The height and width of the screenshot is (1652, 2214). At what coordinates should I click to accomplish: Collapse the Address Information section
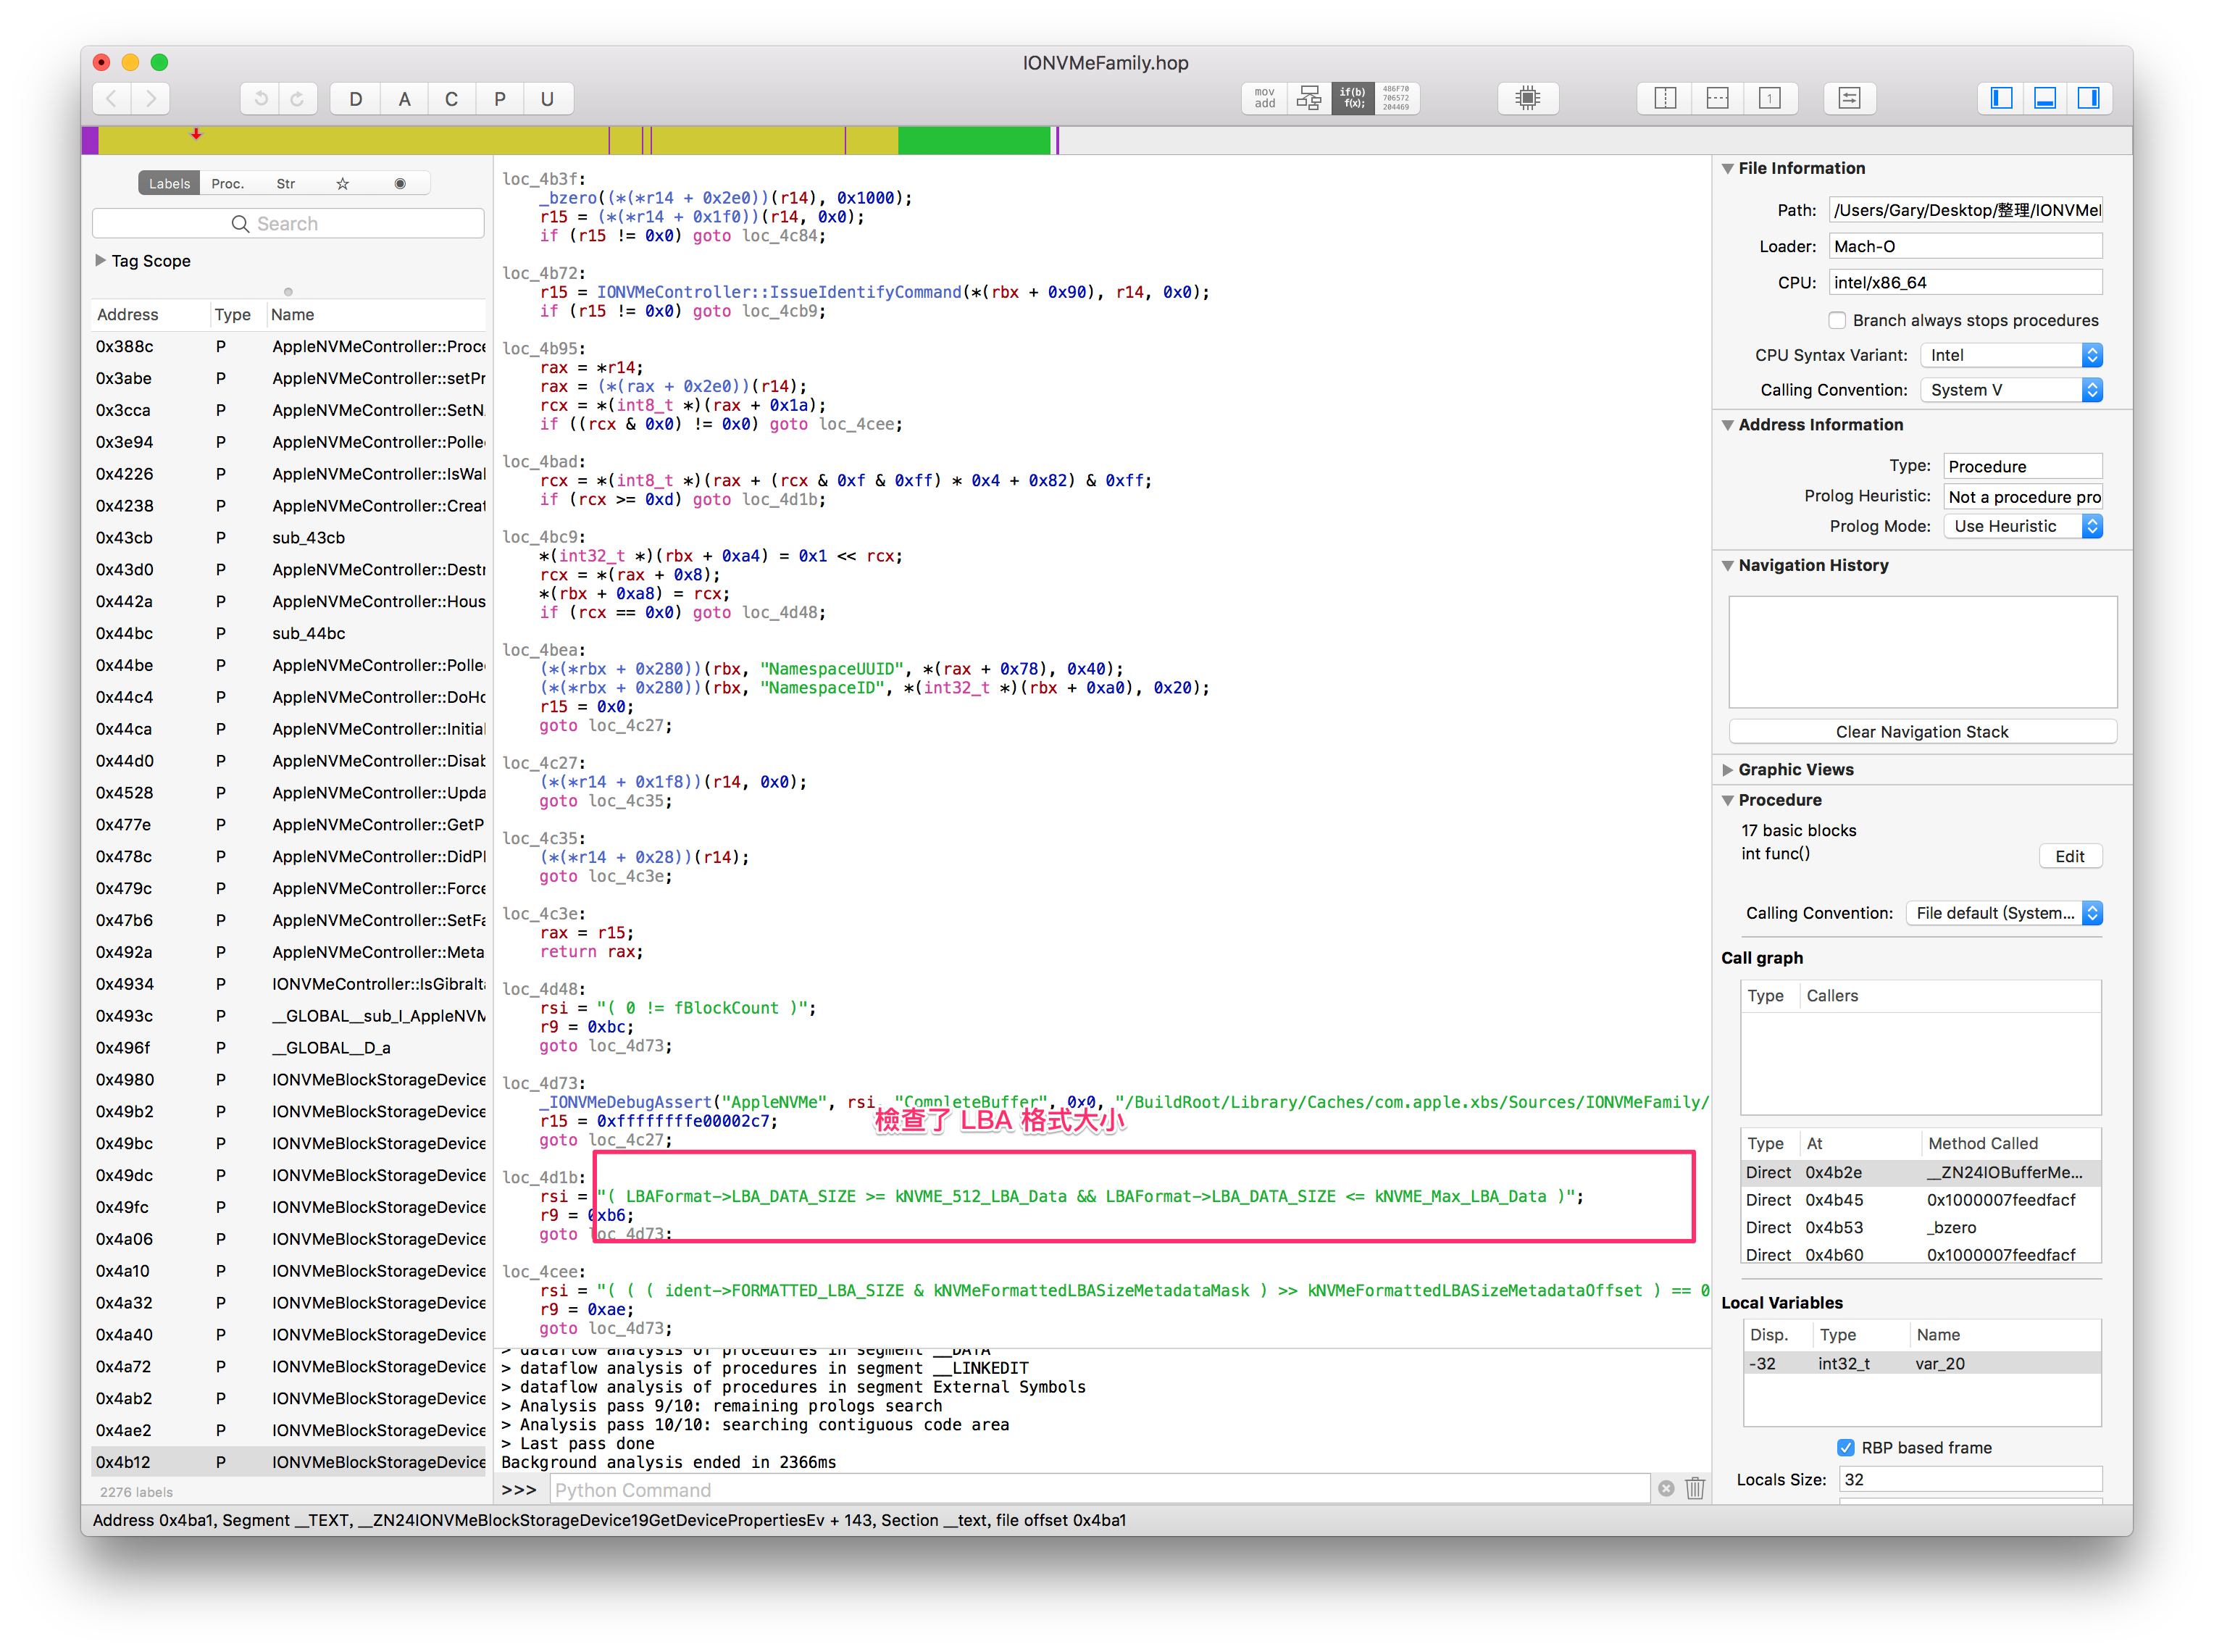pos(1727,424)
